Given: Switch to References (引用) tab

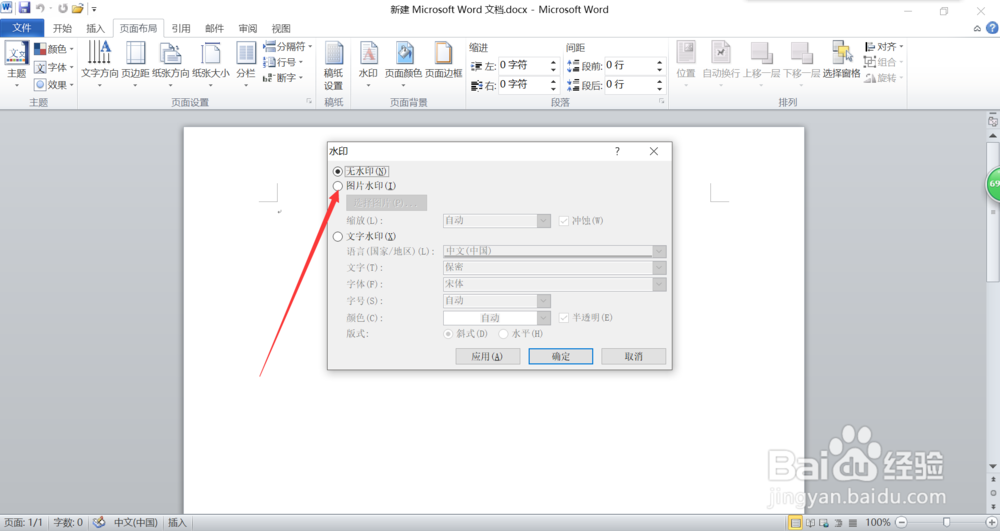Looking at the screenshot, I should 181,28.
